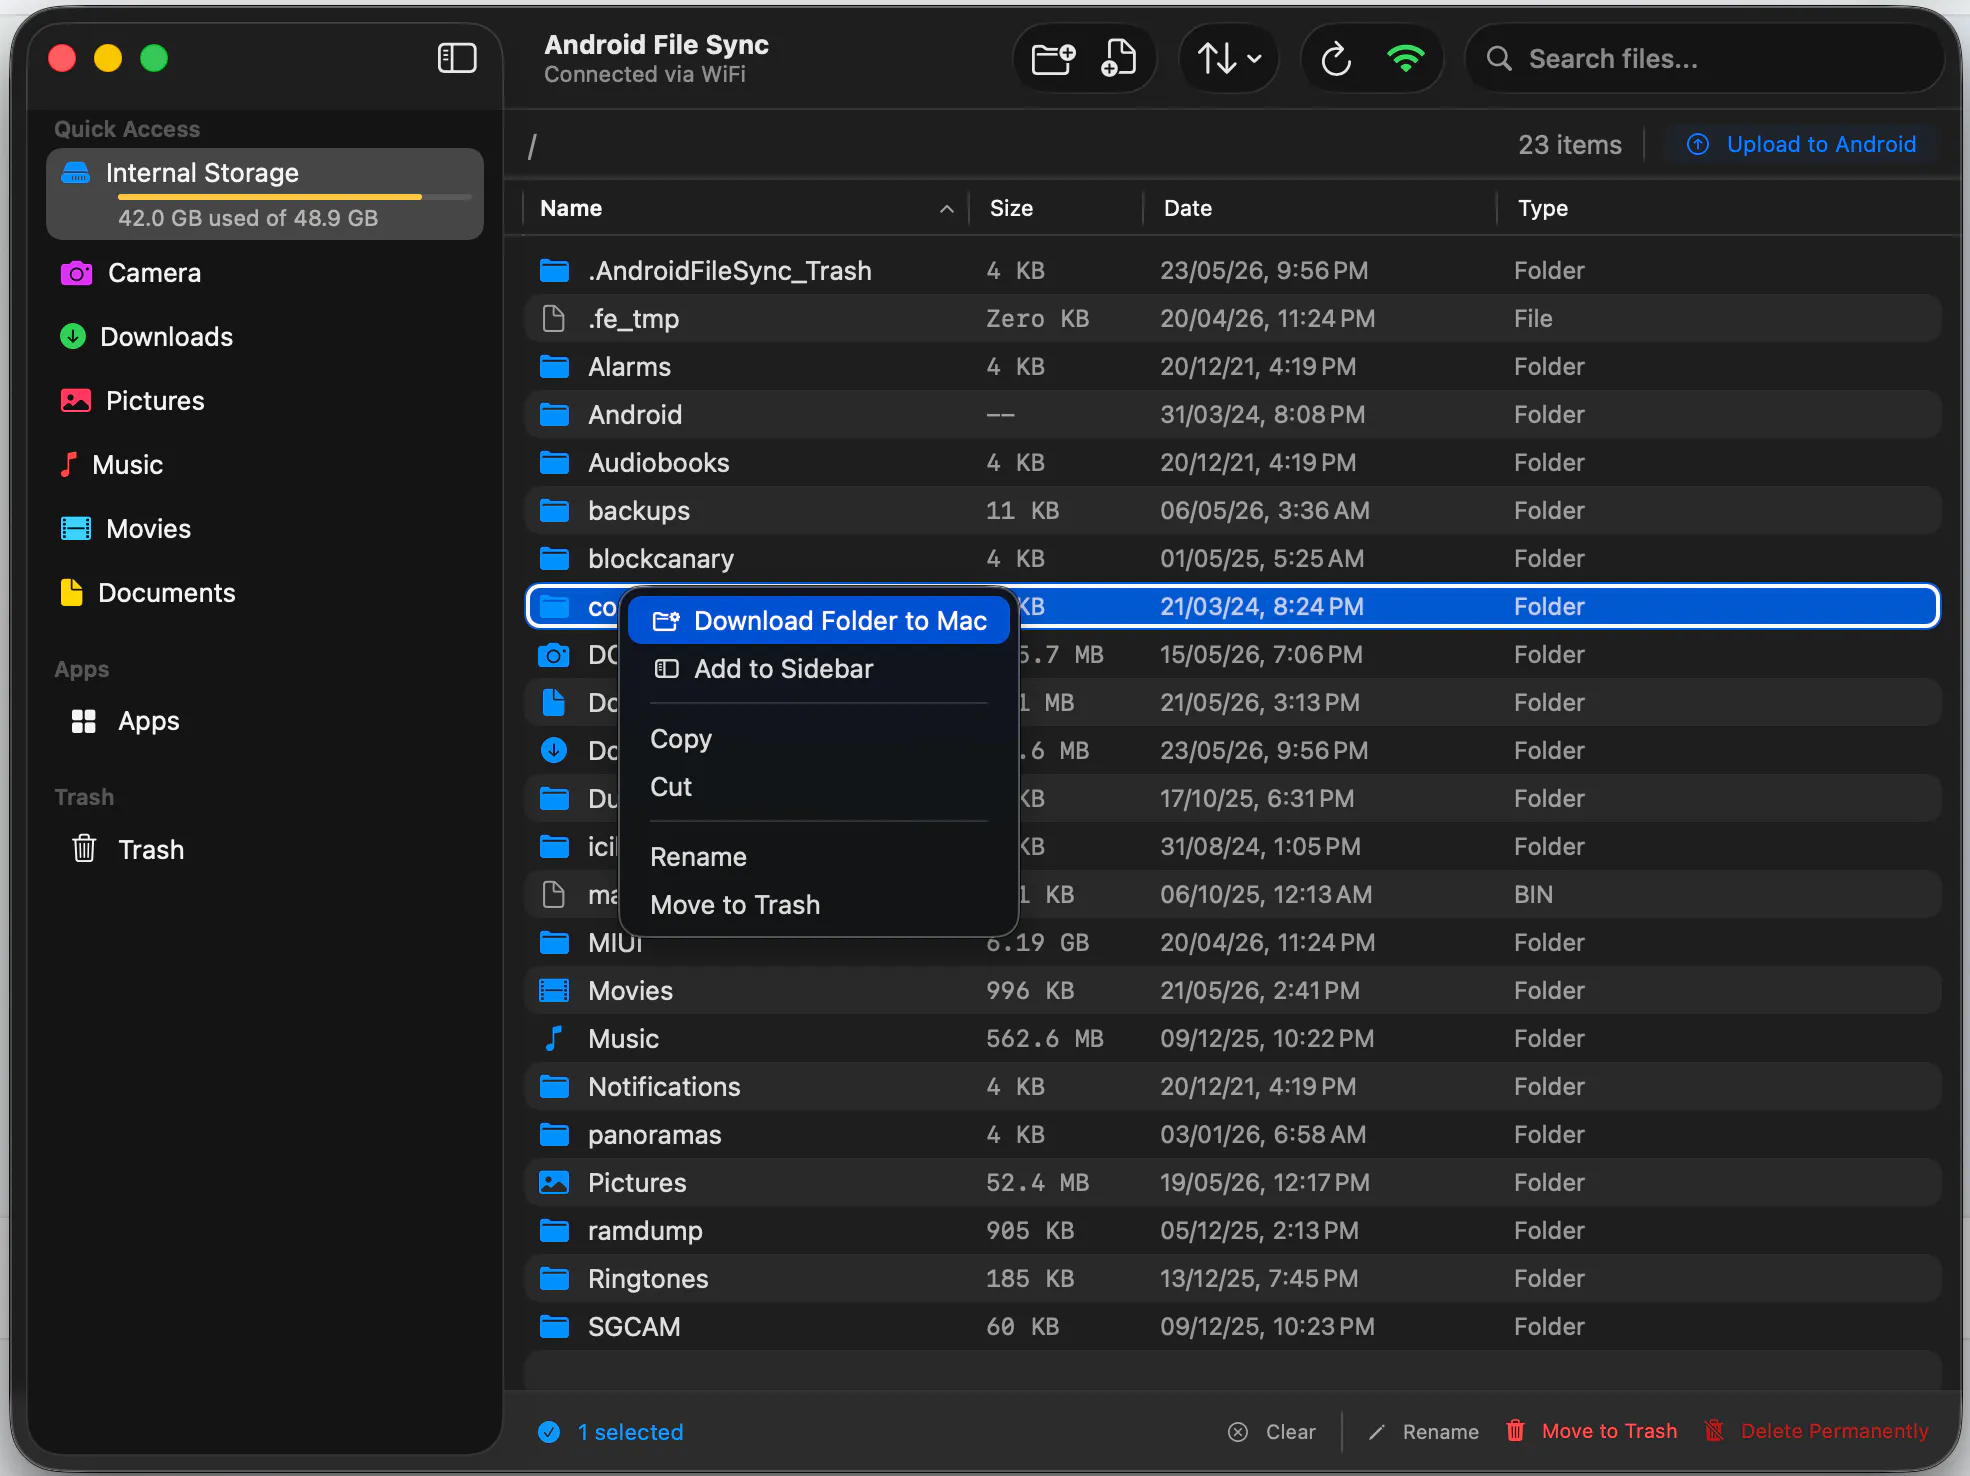Viewport: 1970px width, 1476px height.
Task: Click Clear selection button
Action: [x=1272, y=1432]
